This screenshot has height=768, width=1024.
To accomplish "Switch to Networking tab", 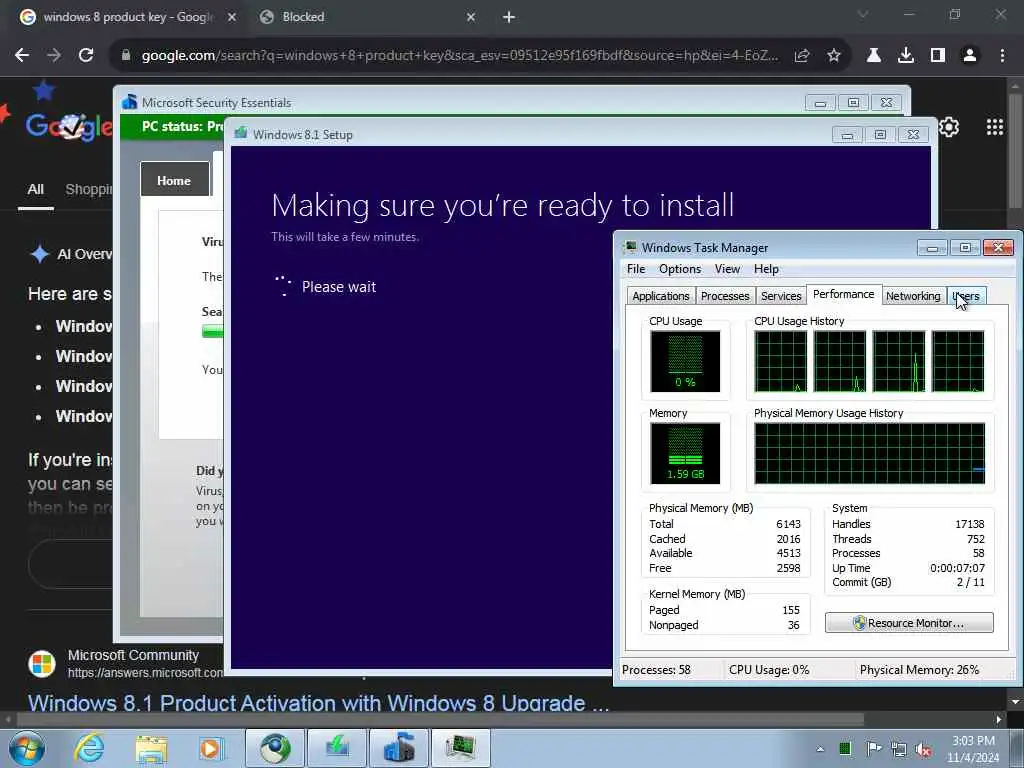I will [x=912, y=296].
